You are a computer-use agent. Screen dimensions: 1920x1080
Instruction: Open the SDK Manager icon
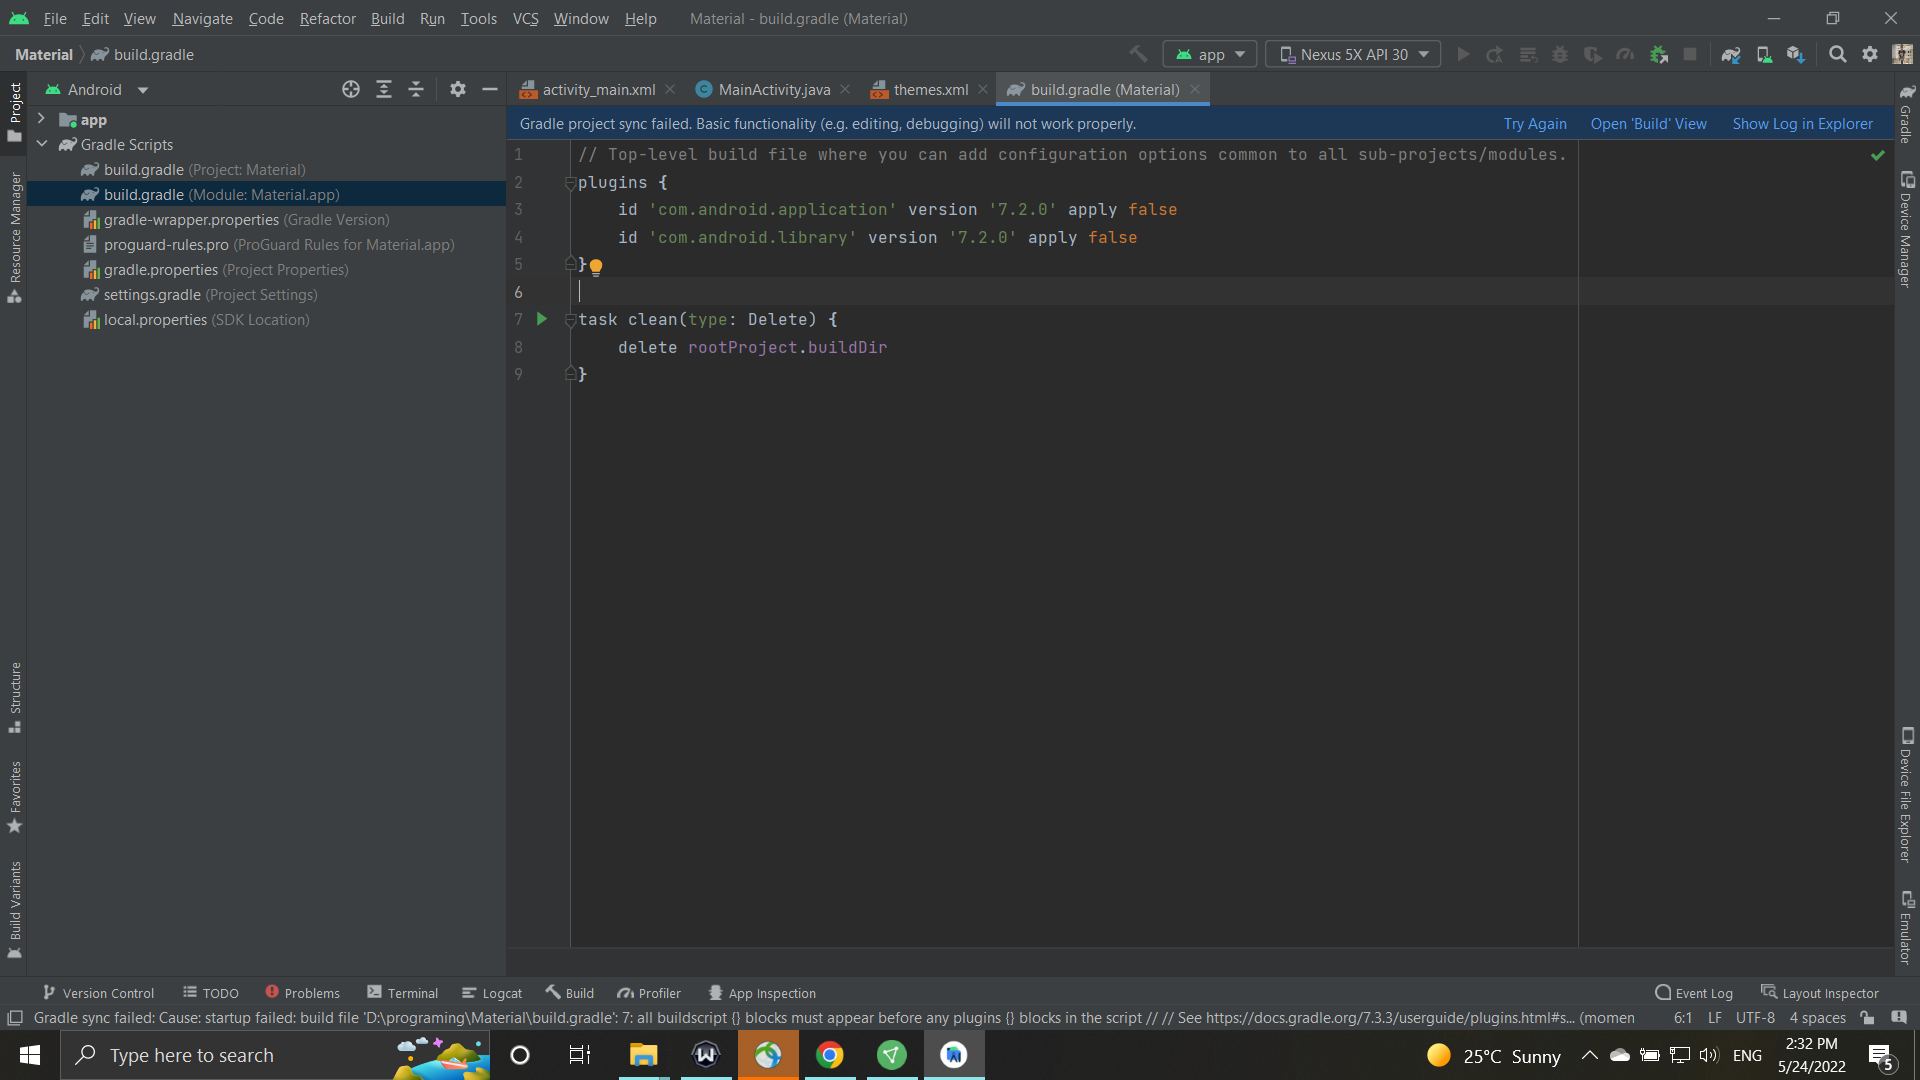[x=1796, y=54]
